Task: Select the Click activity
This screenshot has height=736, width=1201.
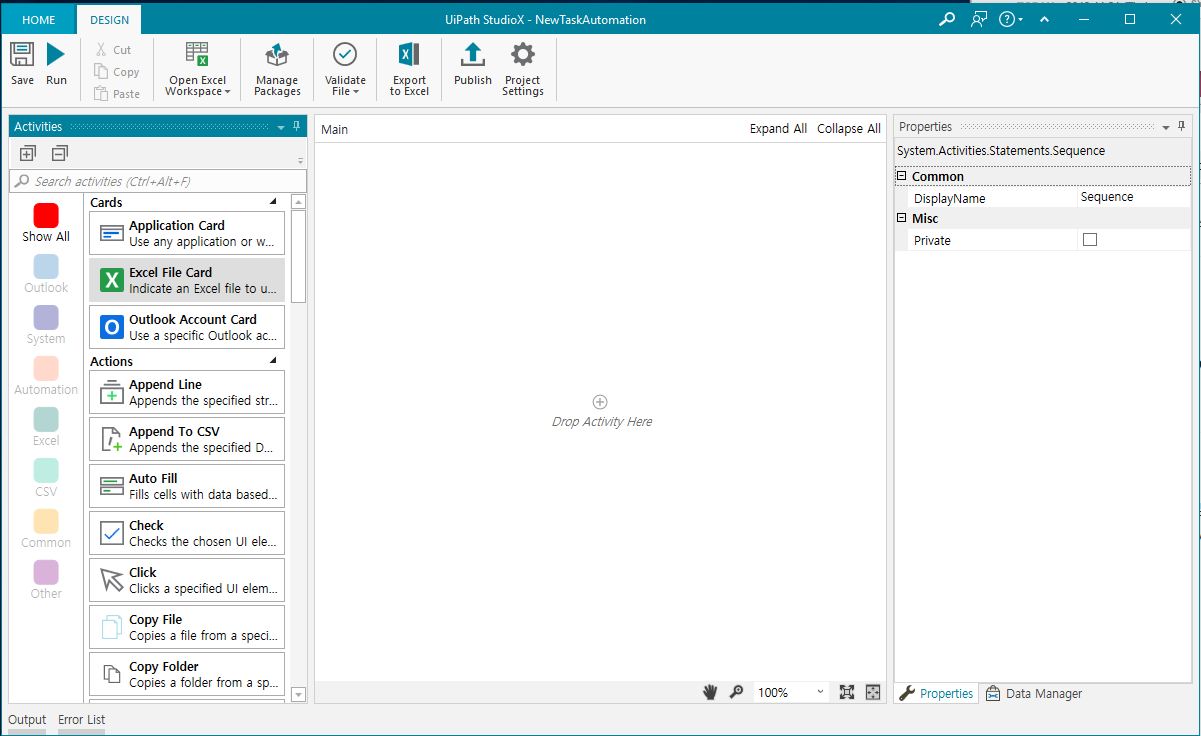Action: click(187, 580)
